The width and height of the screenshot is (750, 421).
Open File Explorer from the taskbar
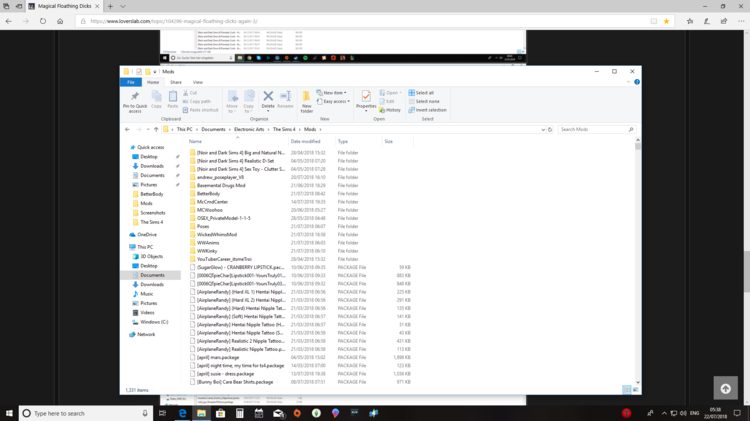tap(201, 413)
